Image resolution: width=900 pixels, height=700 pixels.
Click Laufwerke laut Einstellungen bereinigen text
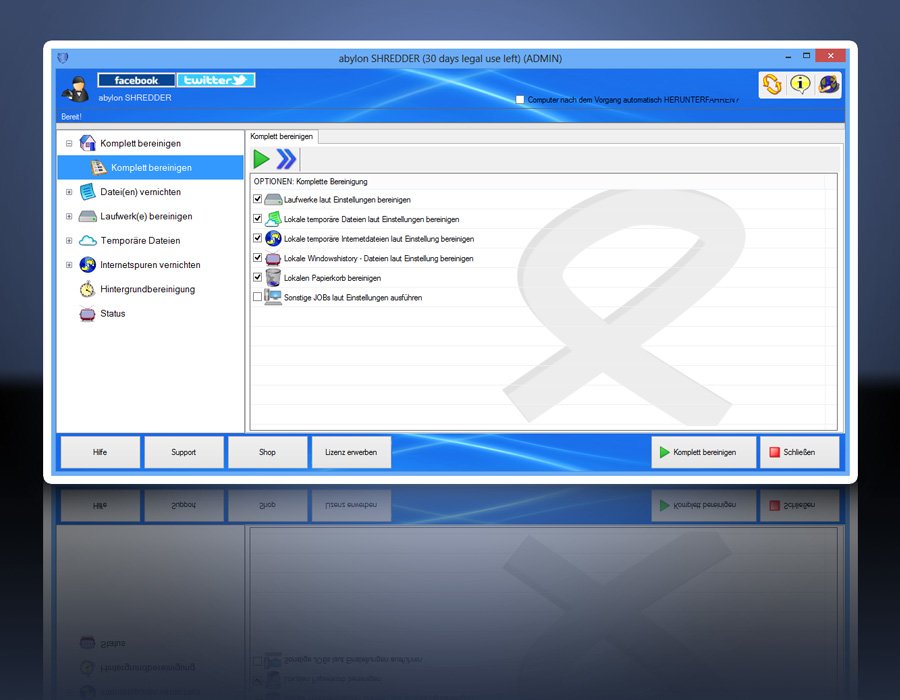[347, 200]
